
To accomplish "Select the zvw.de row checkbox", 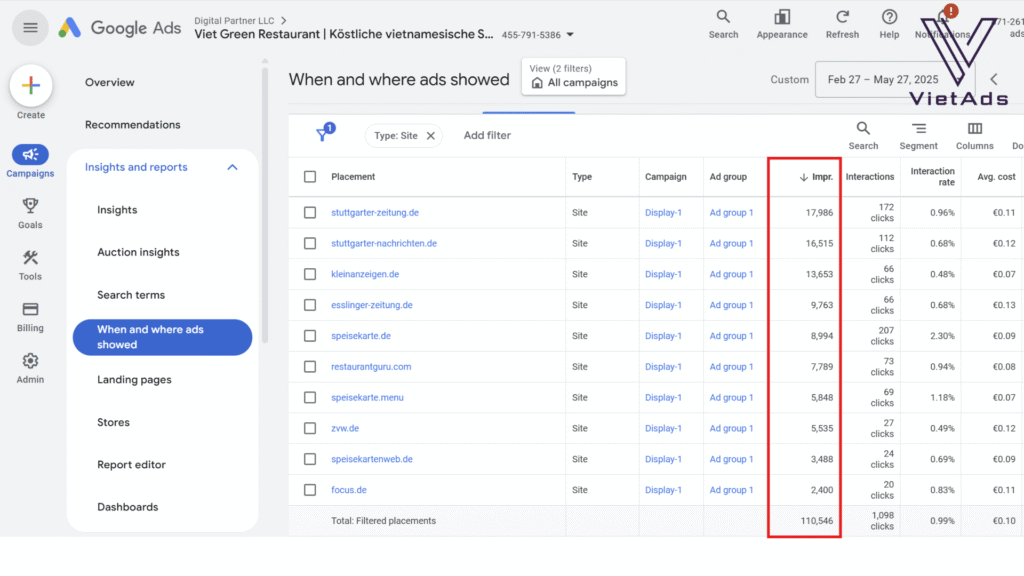I will (310, 428).
